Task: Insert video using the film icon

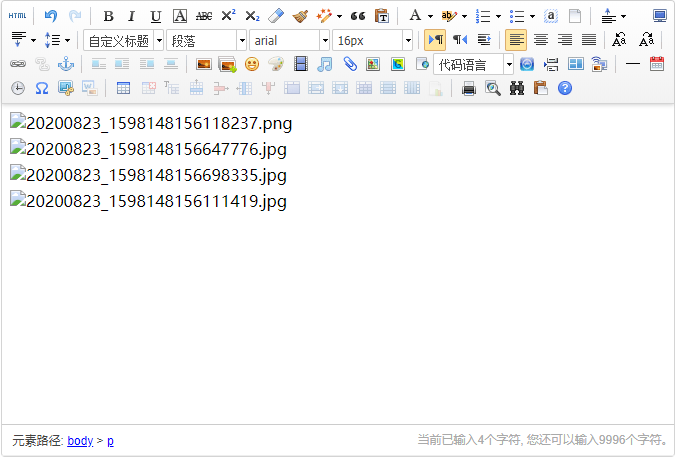Action: click(x=301, y=64)
